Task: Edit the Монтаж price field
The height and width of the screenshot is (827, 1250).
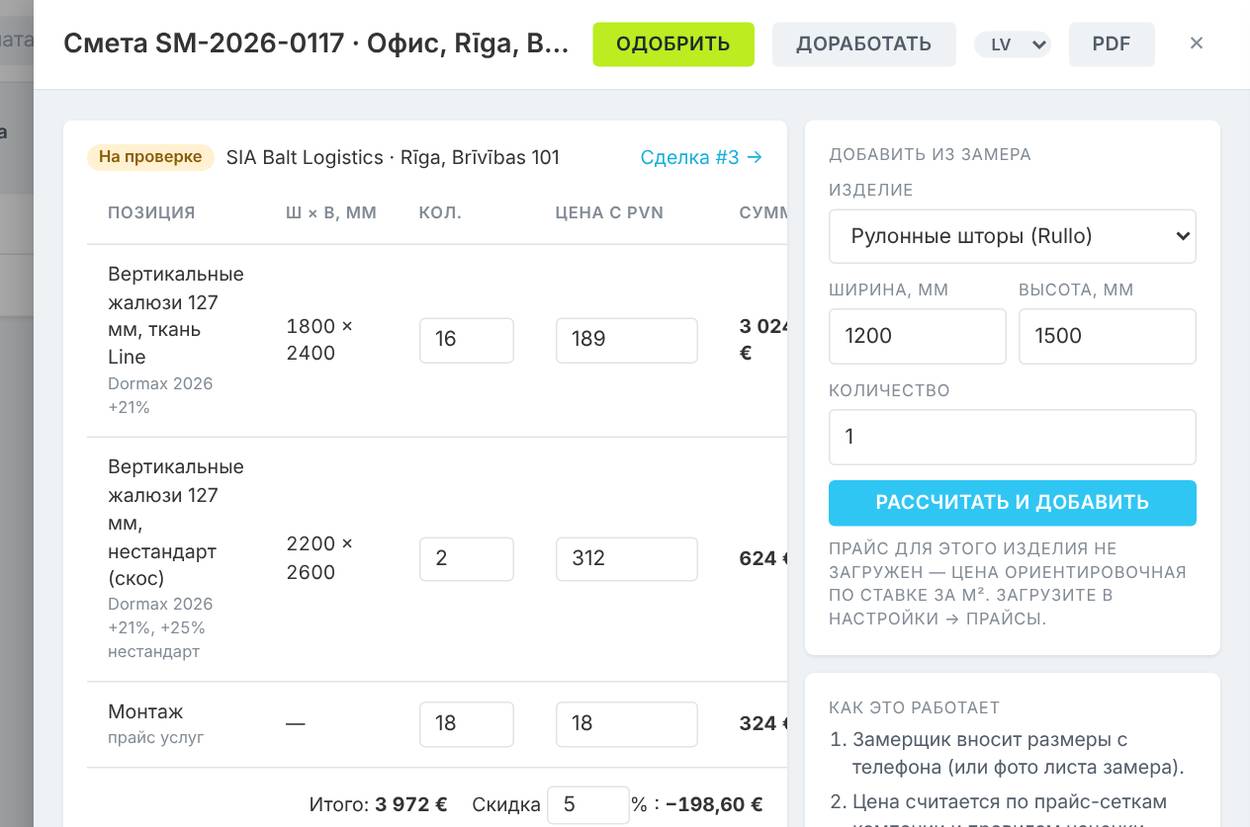Action: pyautogui.click(x=626, y=723)
